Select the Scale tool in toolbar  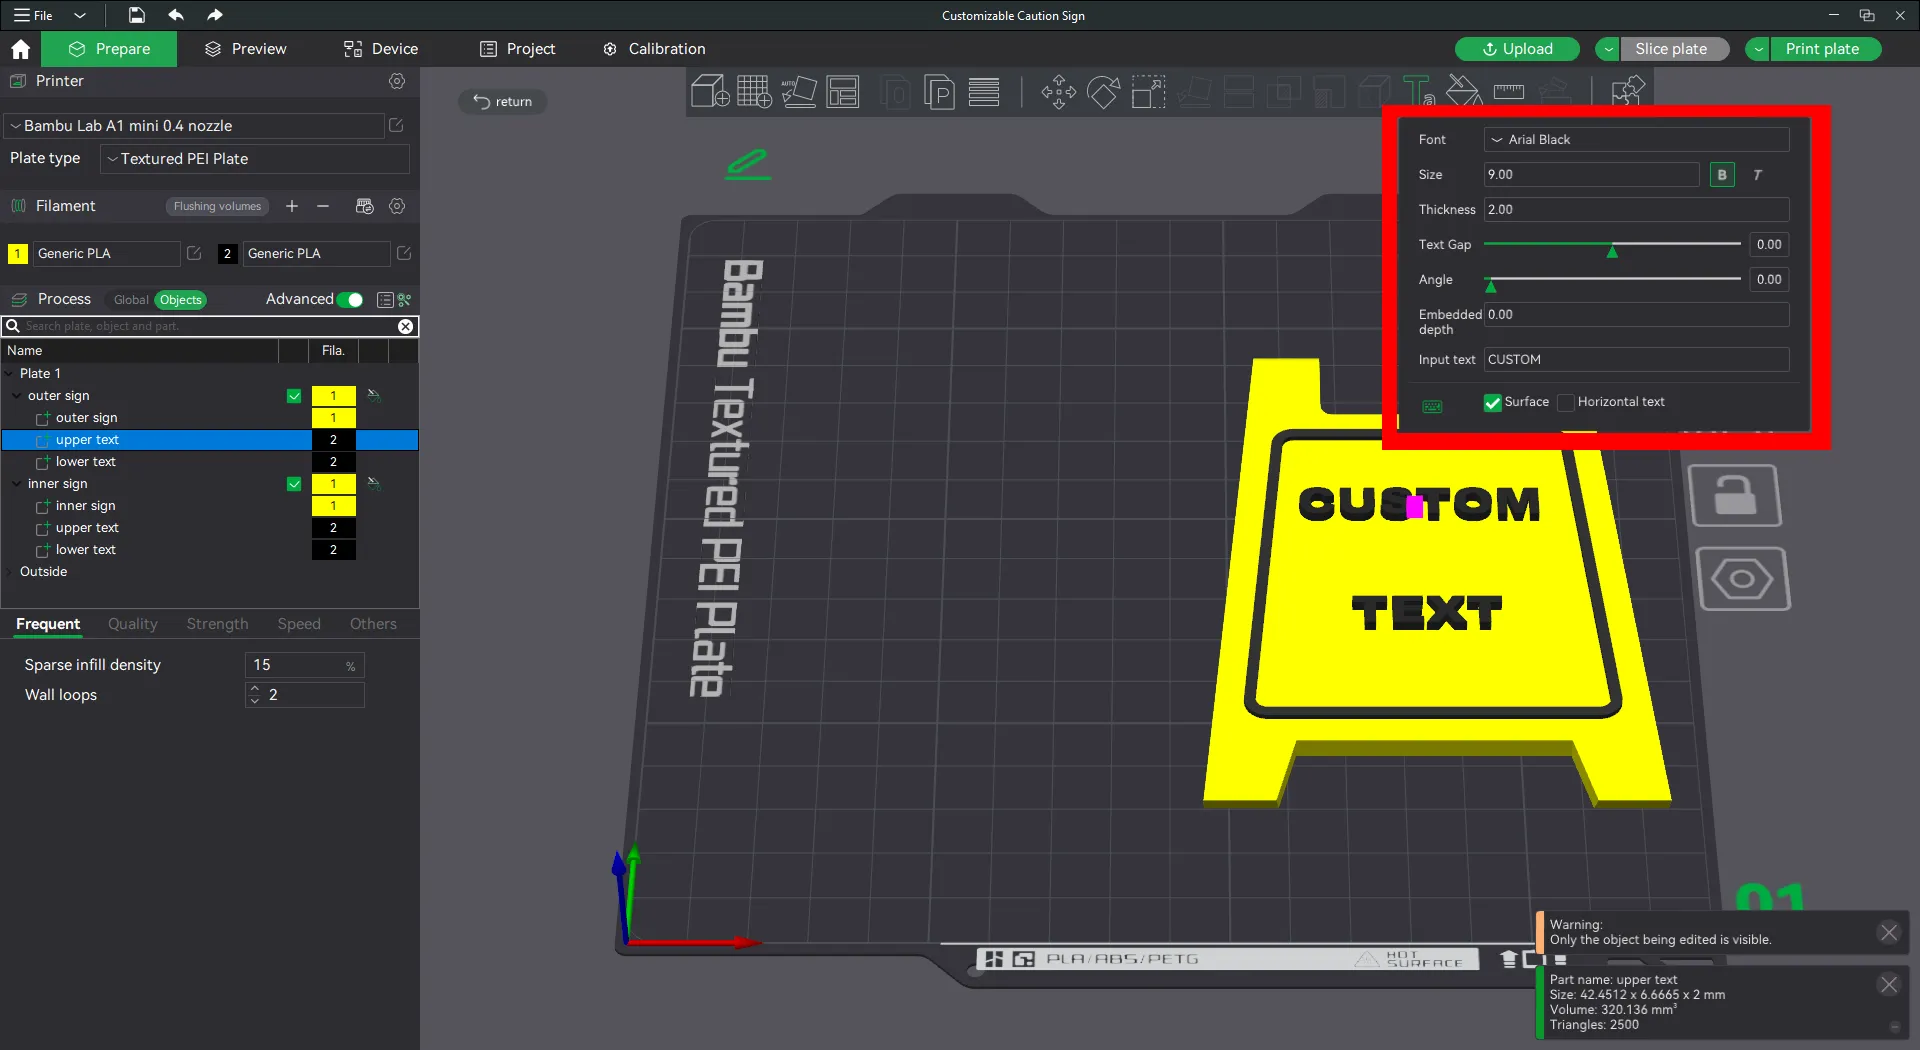(x=1148, y=92)
